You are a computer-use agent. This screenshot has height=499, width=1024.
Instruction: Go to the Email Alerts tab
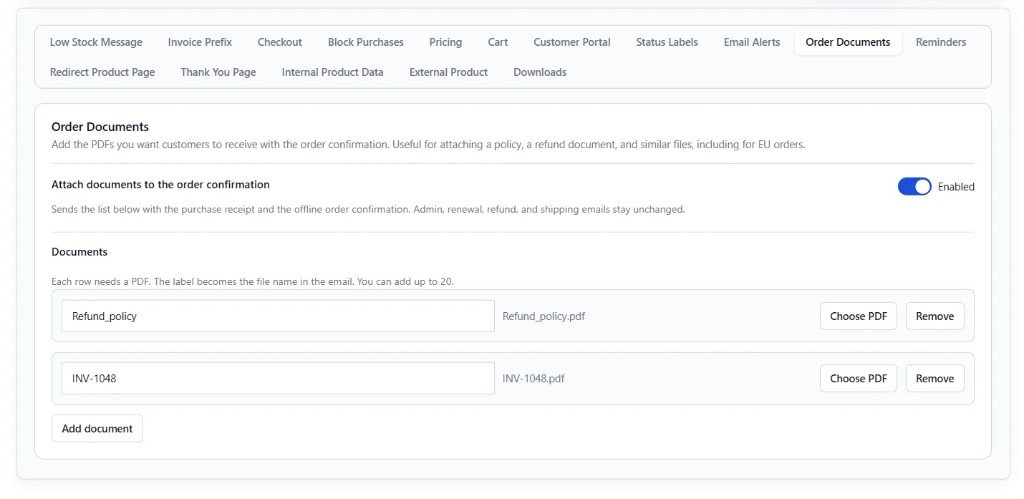tap(752, 42)
